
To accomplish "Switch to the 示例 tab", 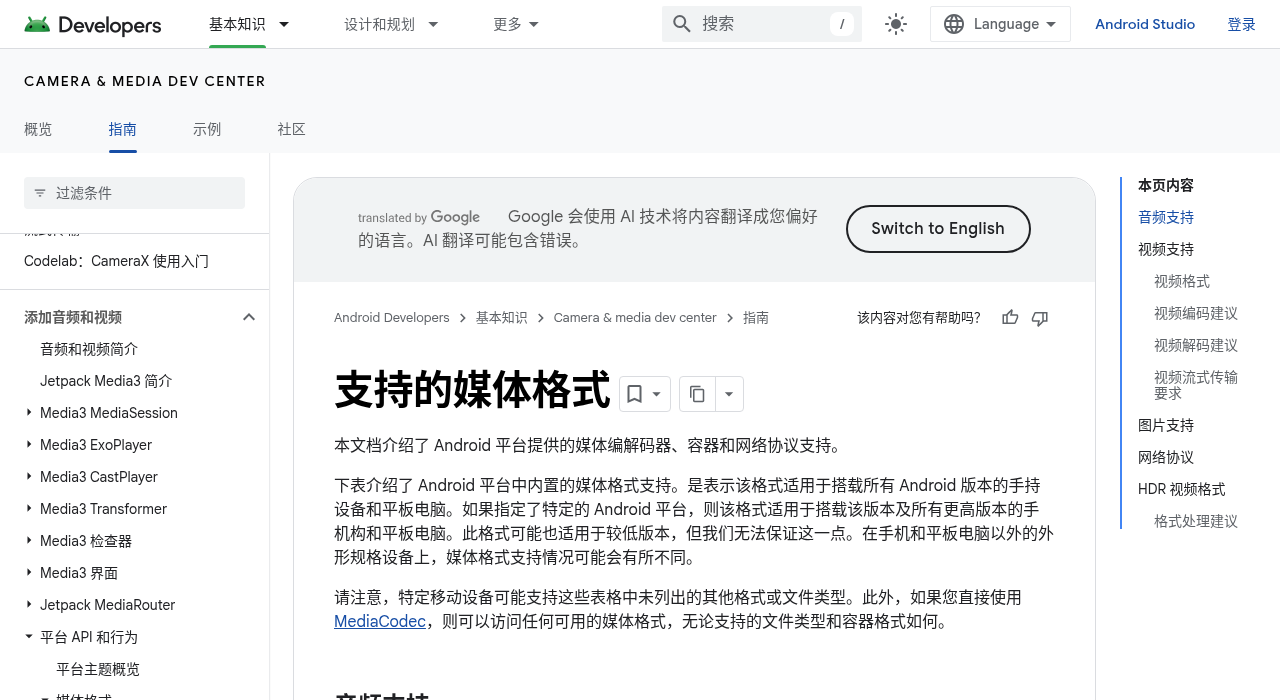I will (207, 129).
